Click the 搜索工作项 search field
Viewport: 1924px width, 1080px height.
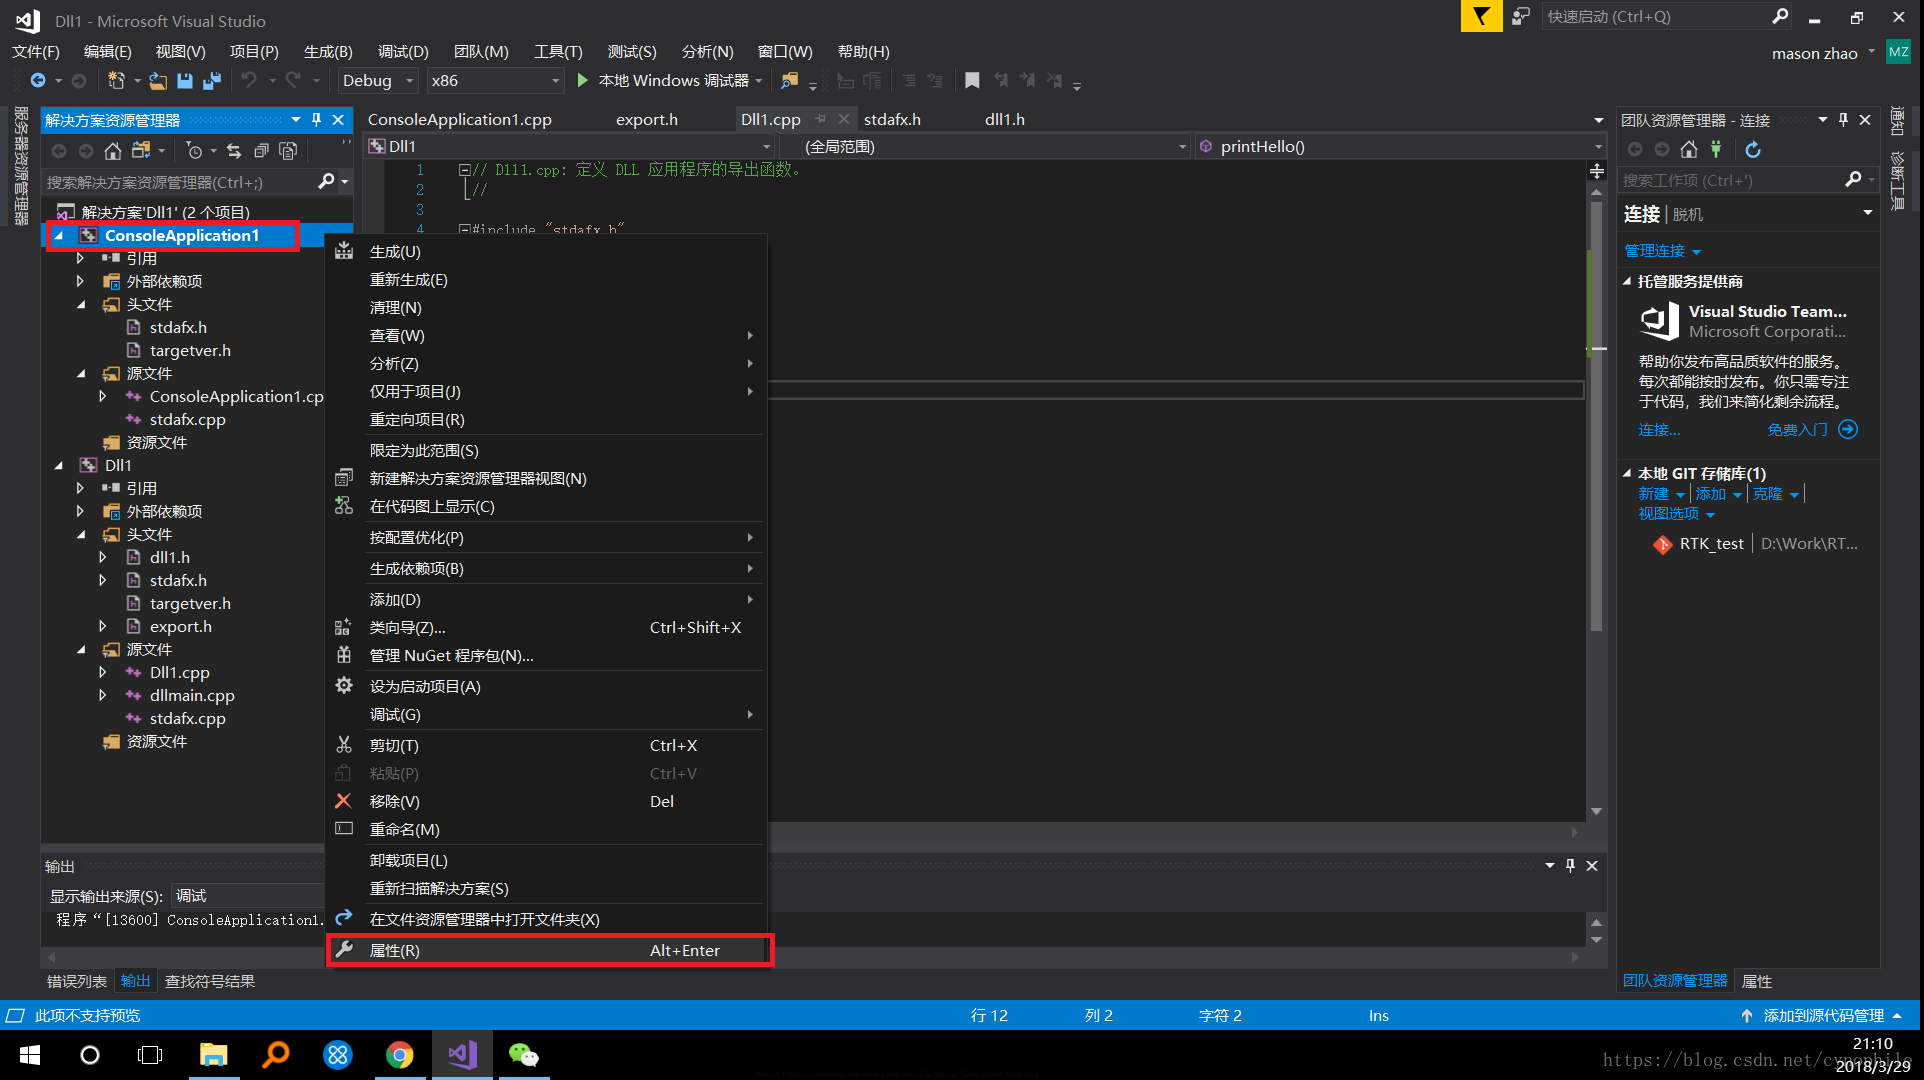coord(1730,181)
